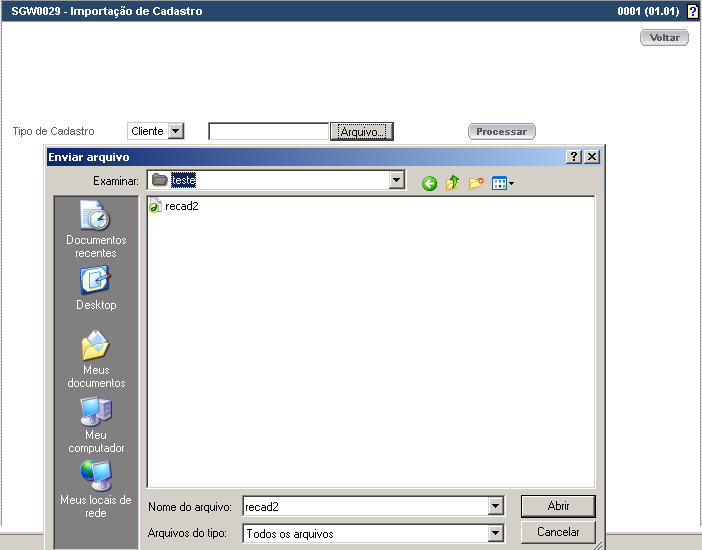Click the Voltar button

pyautogui.click(x=664, y=37)
